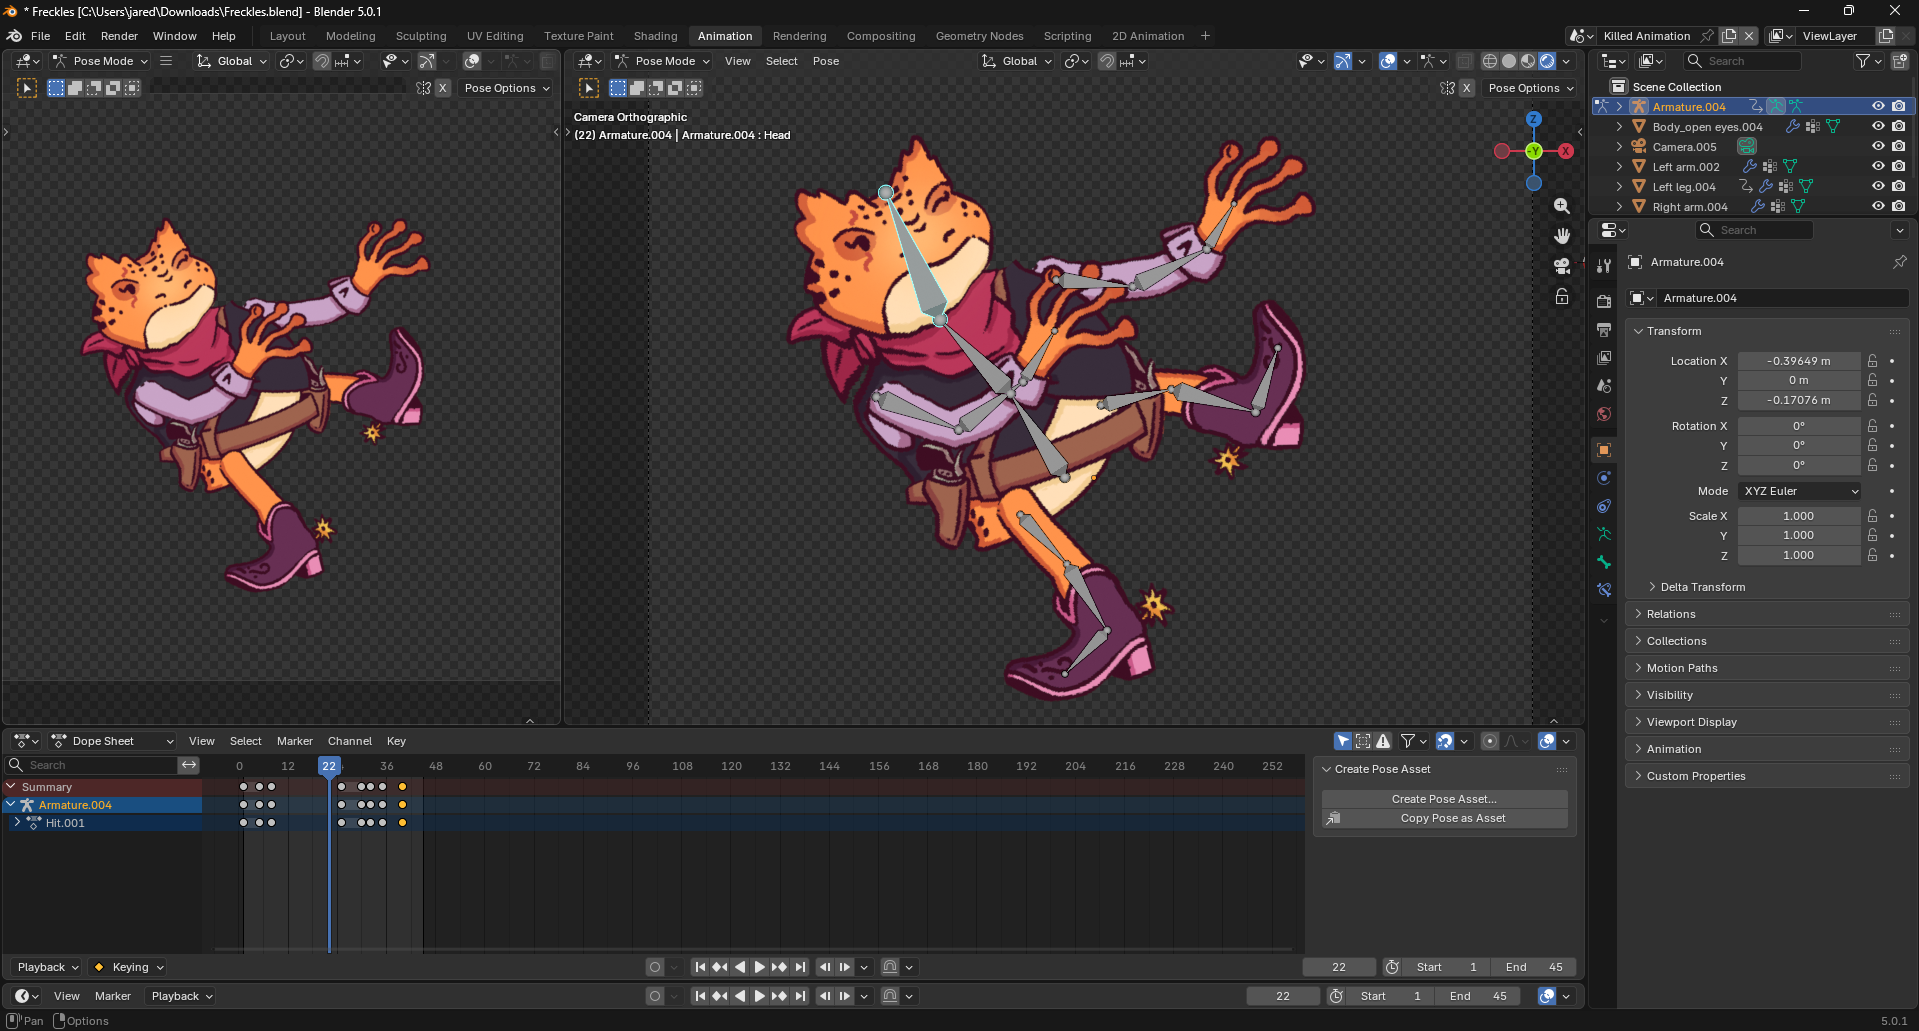Open the viewport Pose menu
Viewport: 1919px width, 1031px height.
(x=826, y=61)
